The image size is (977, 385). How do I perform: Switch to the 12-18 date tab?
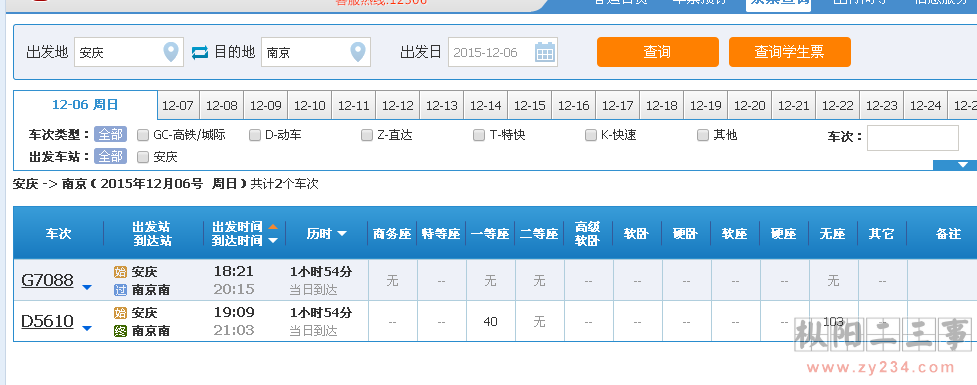(662, 105)
